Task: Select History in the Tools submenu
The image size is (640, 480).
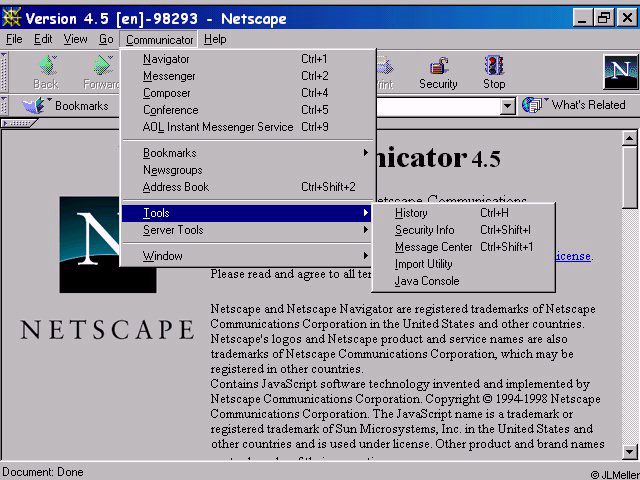Action: 464,213
